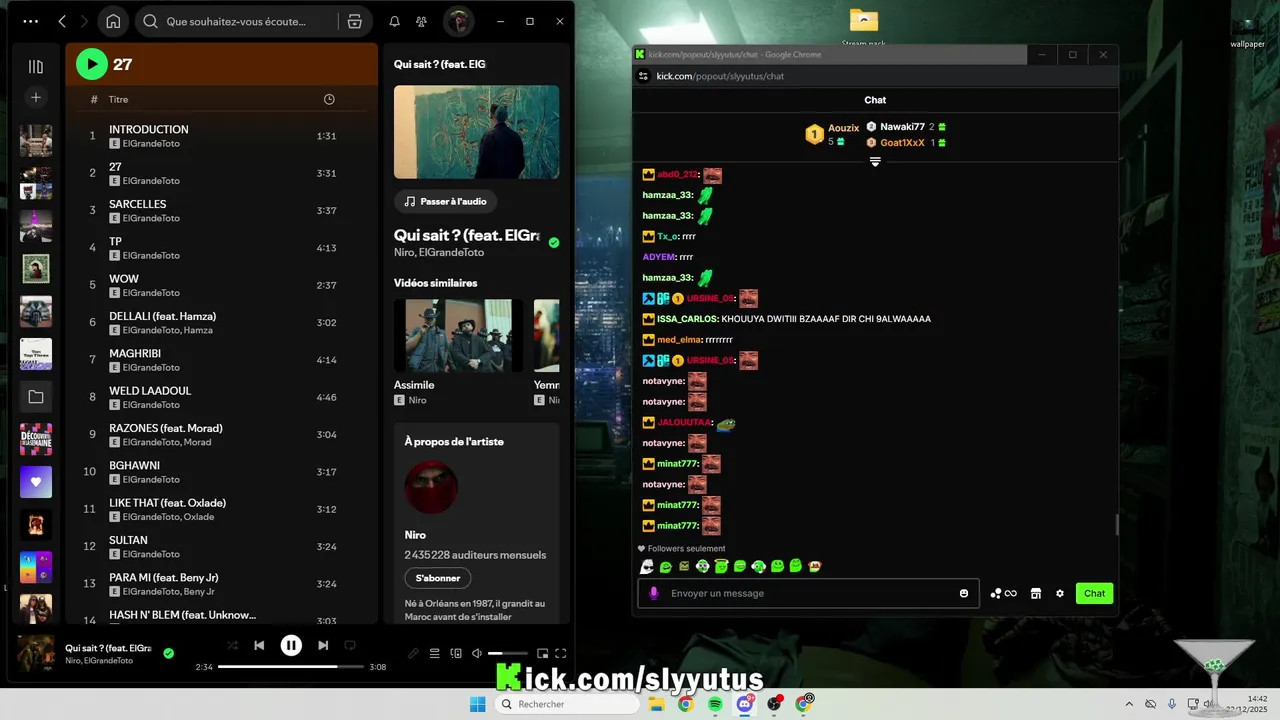The width and height of the screenshot is (1280, 720).
Task: Open Kick chat settings gear
Action: 1060,593
